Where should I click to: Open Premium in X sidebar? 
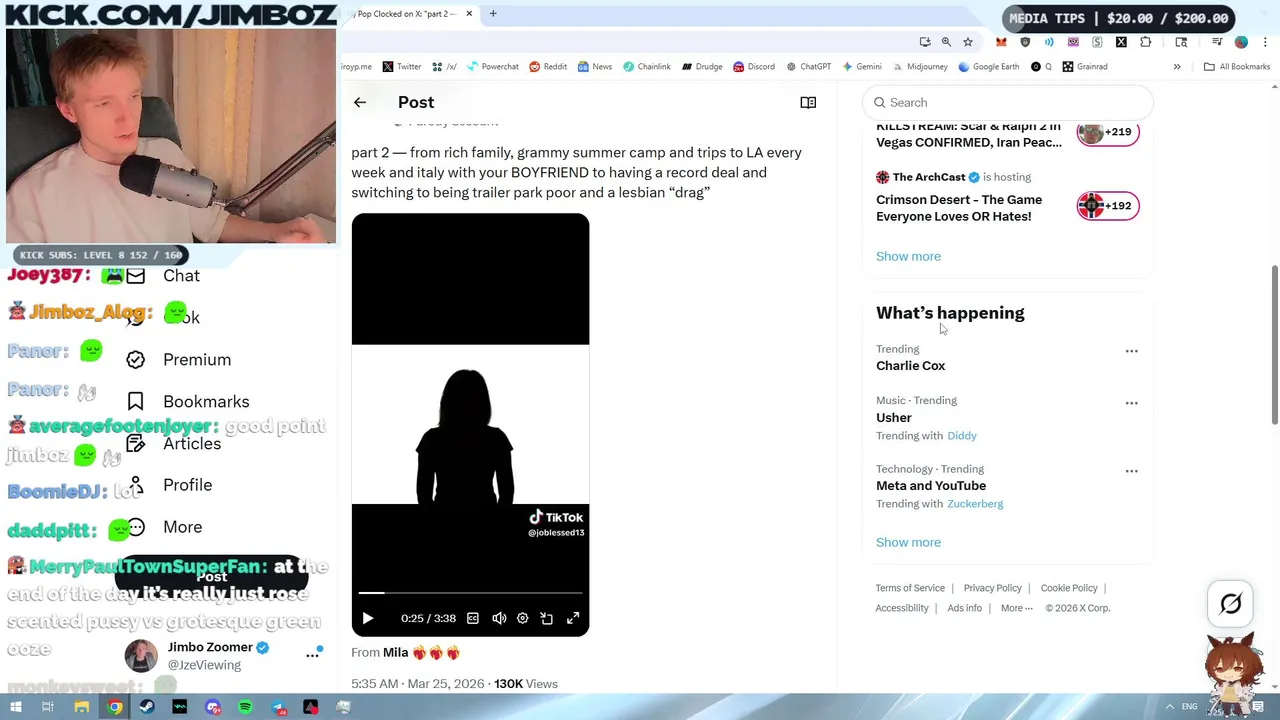178,360
